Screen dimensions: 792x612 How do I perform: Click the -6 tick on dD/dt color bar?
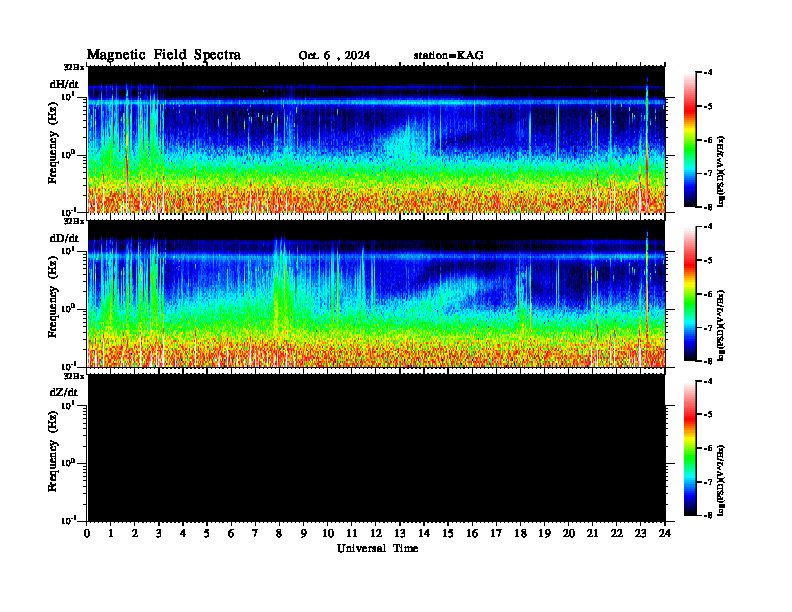click(708, 294)
